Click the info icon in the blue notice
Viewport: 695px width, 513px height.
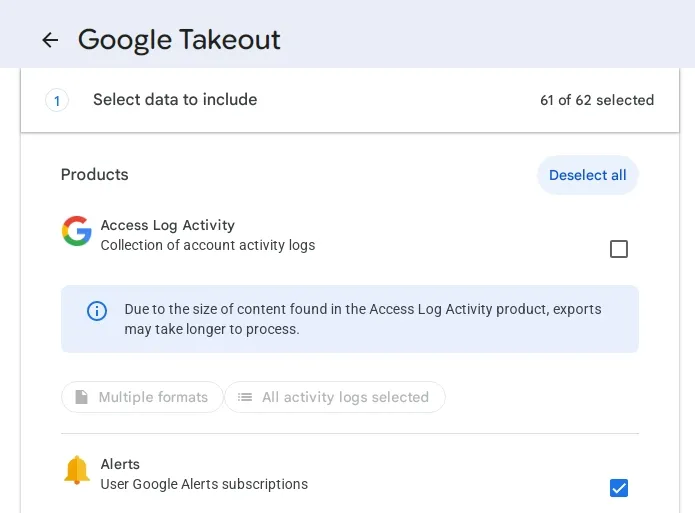pyautogui.click(x=97, y=311)
